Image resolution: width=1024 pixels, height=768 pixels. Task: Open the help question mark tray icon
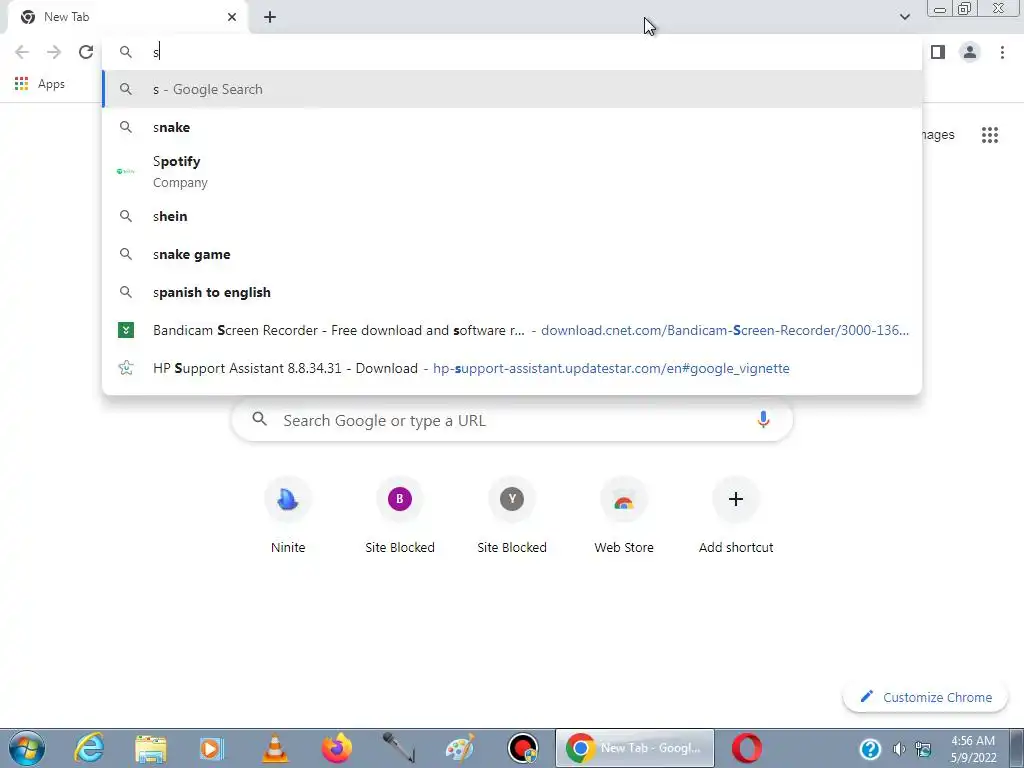[x=870, y=748]
